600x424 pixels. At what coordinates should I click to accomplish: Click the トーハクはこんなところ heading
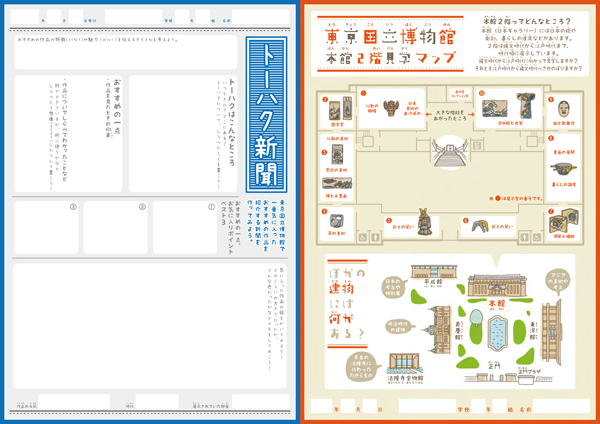point(232,122)
